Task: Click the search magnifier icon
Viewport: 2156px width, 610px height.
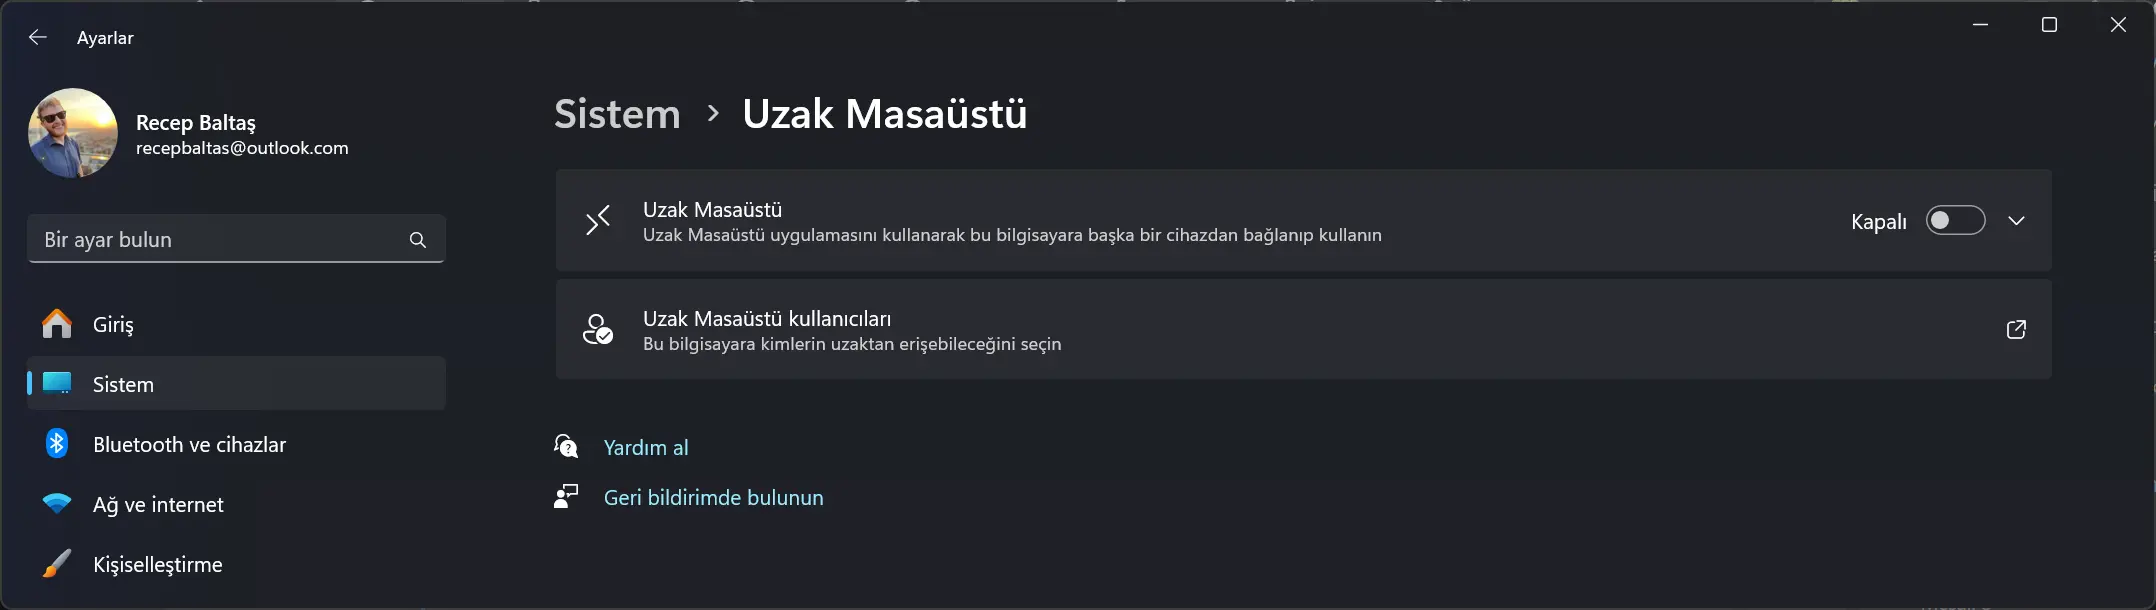Action: [417, 240]
